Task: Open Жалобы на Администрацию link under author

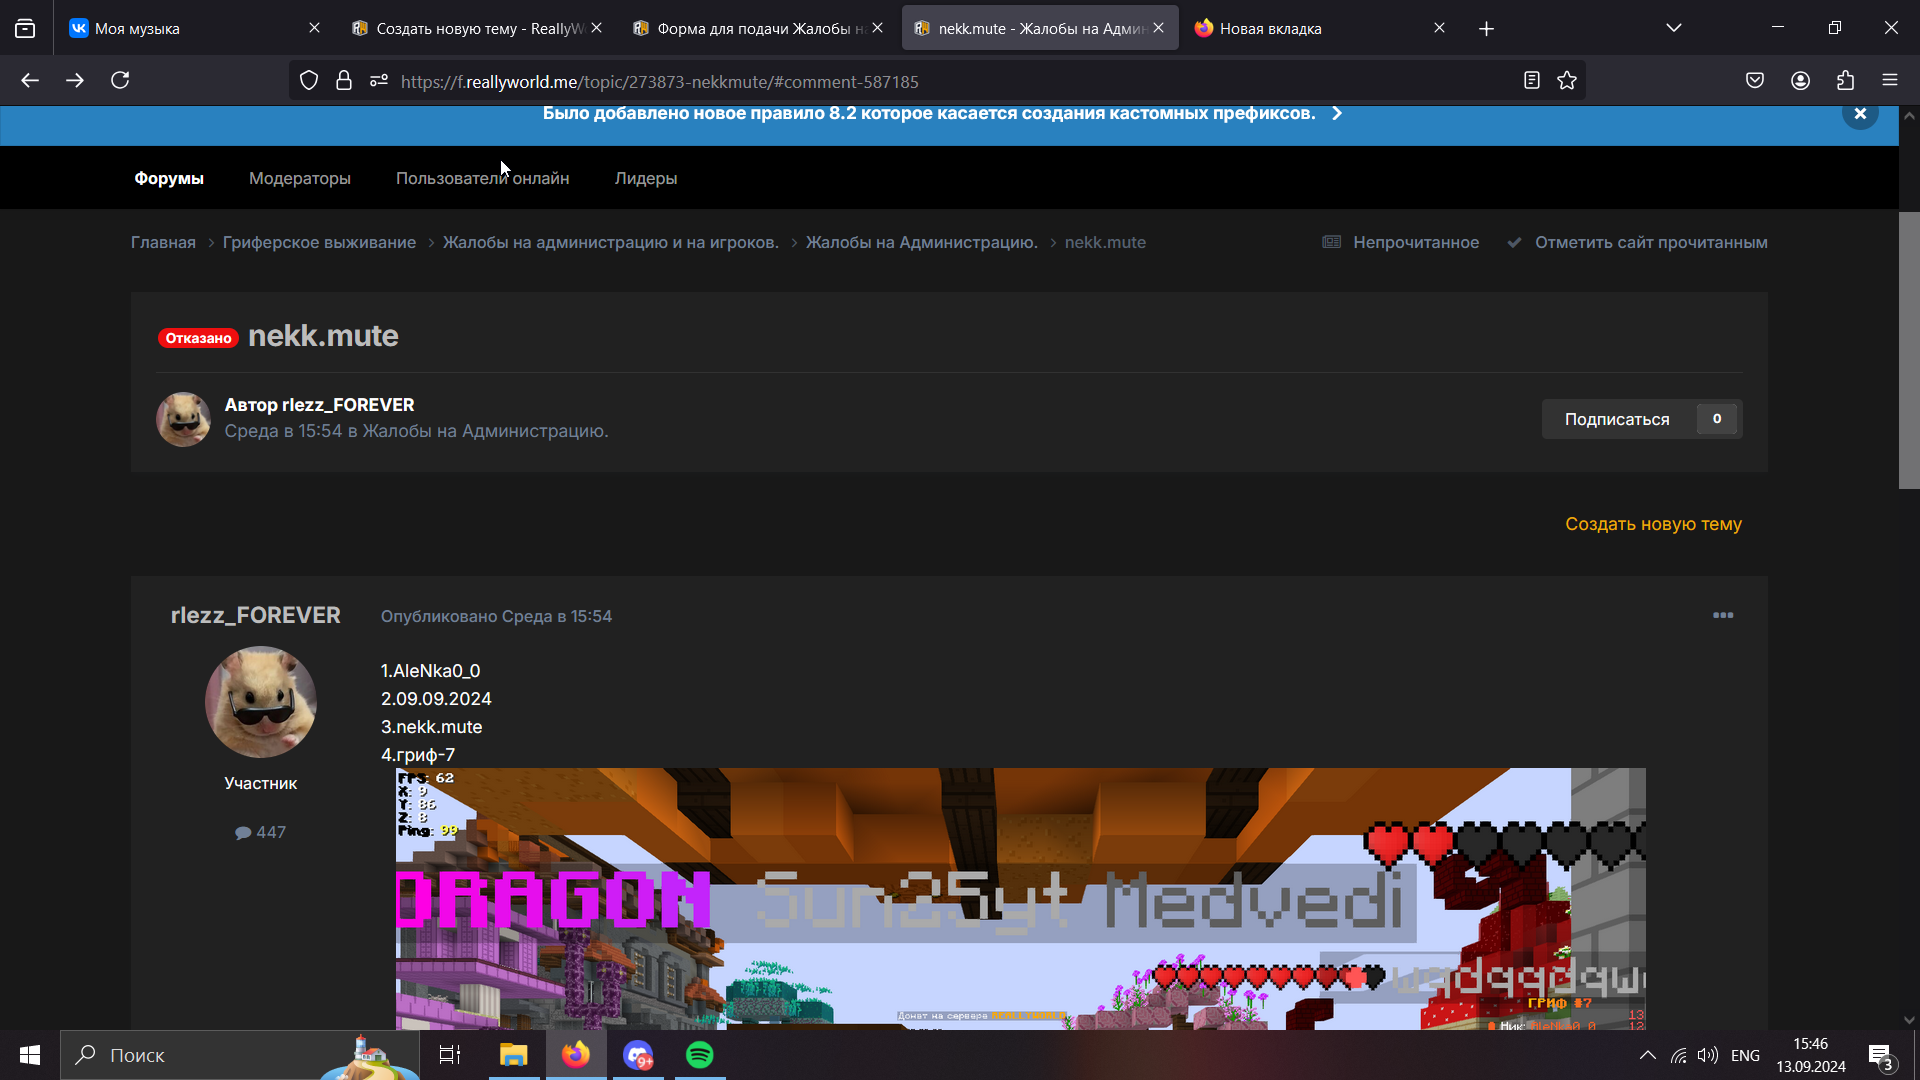Action: pos(485,431)
